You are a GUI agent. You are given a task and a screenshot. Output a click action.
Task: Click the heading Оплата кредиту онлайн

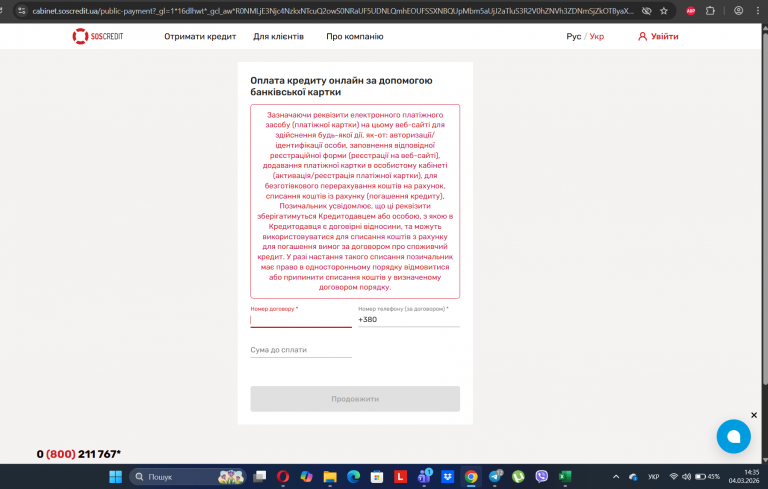(x=341, y=86)
